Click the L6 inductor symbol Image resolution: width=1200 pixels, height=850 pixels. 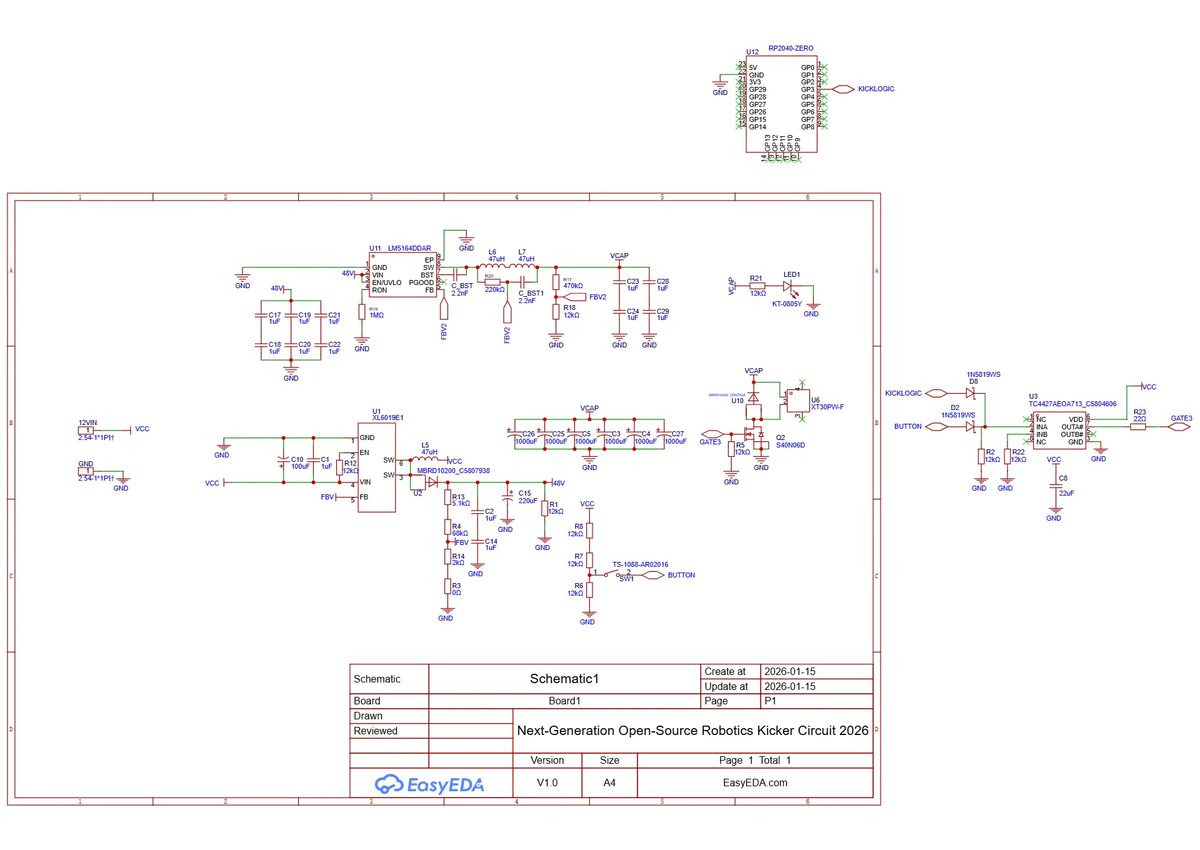pyautogui.click(x=492, y=267)
